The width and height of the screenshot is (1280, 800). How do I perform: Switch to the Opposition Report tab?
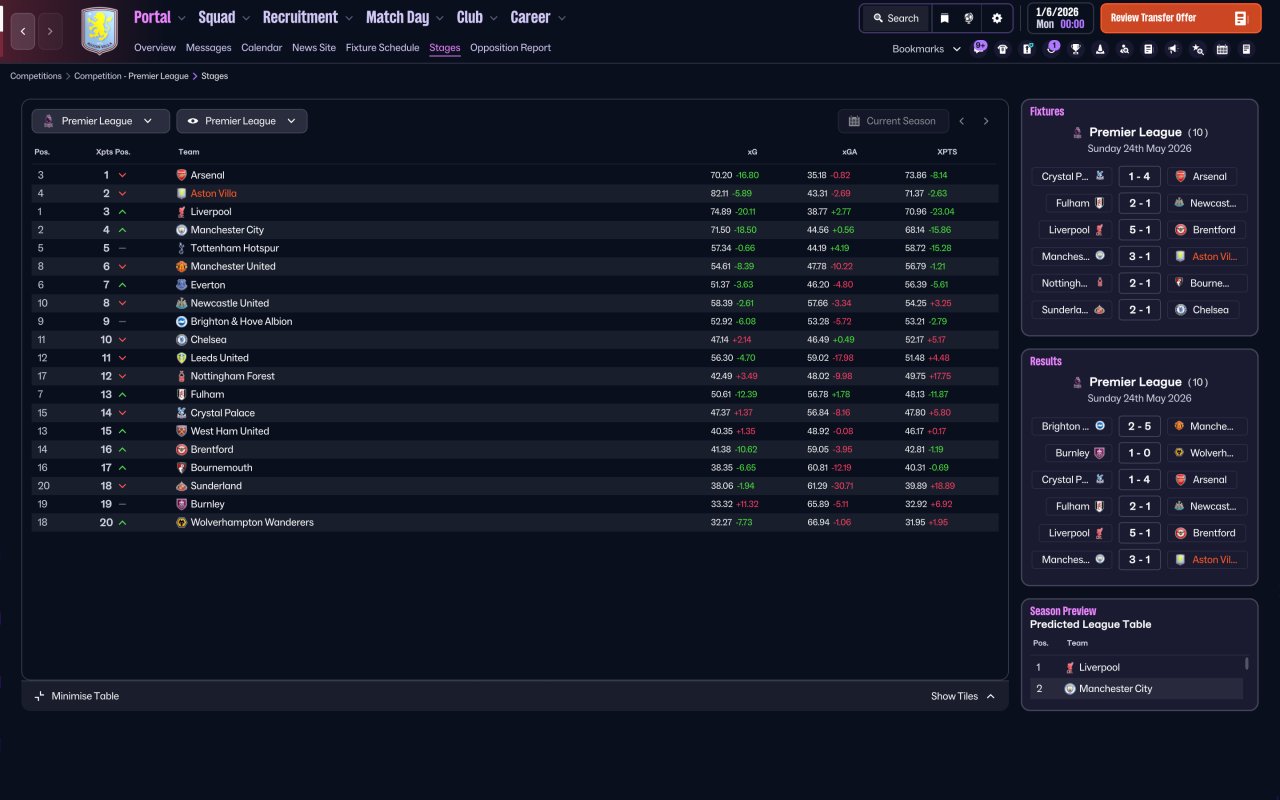point(510,48)
